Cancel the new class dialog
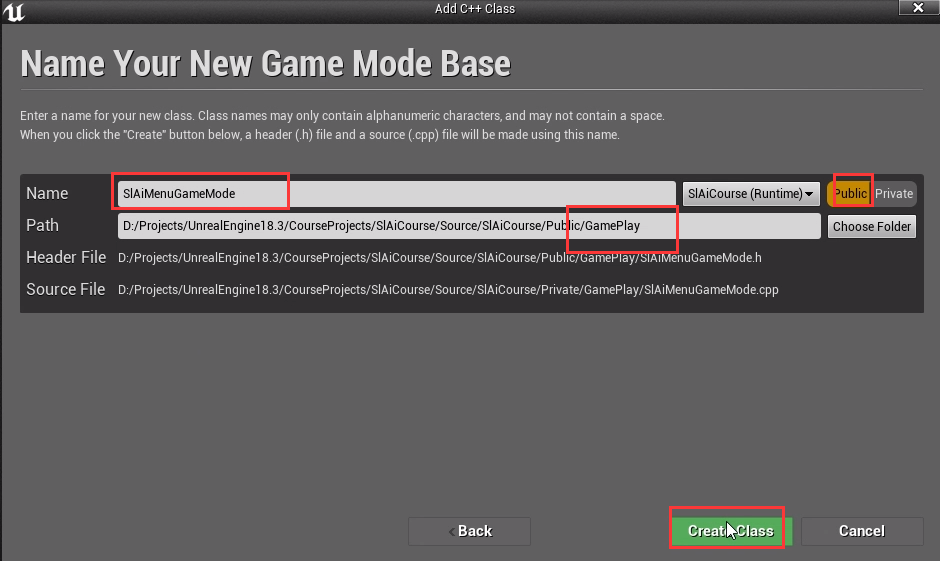The height and width of the screenshot is (561, 940). click(862, 531)
